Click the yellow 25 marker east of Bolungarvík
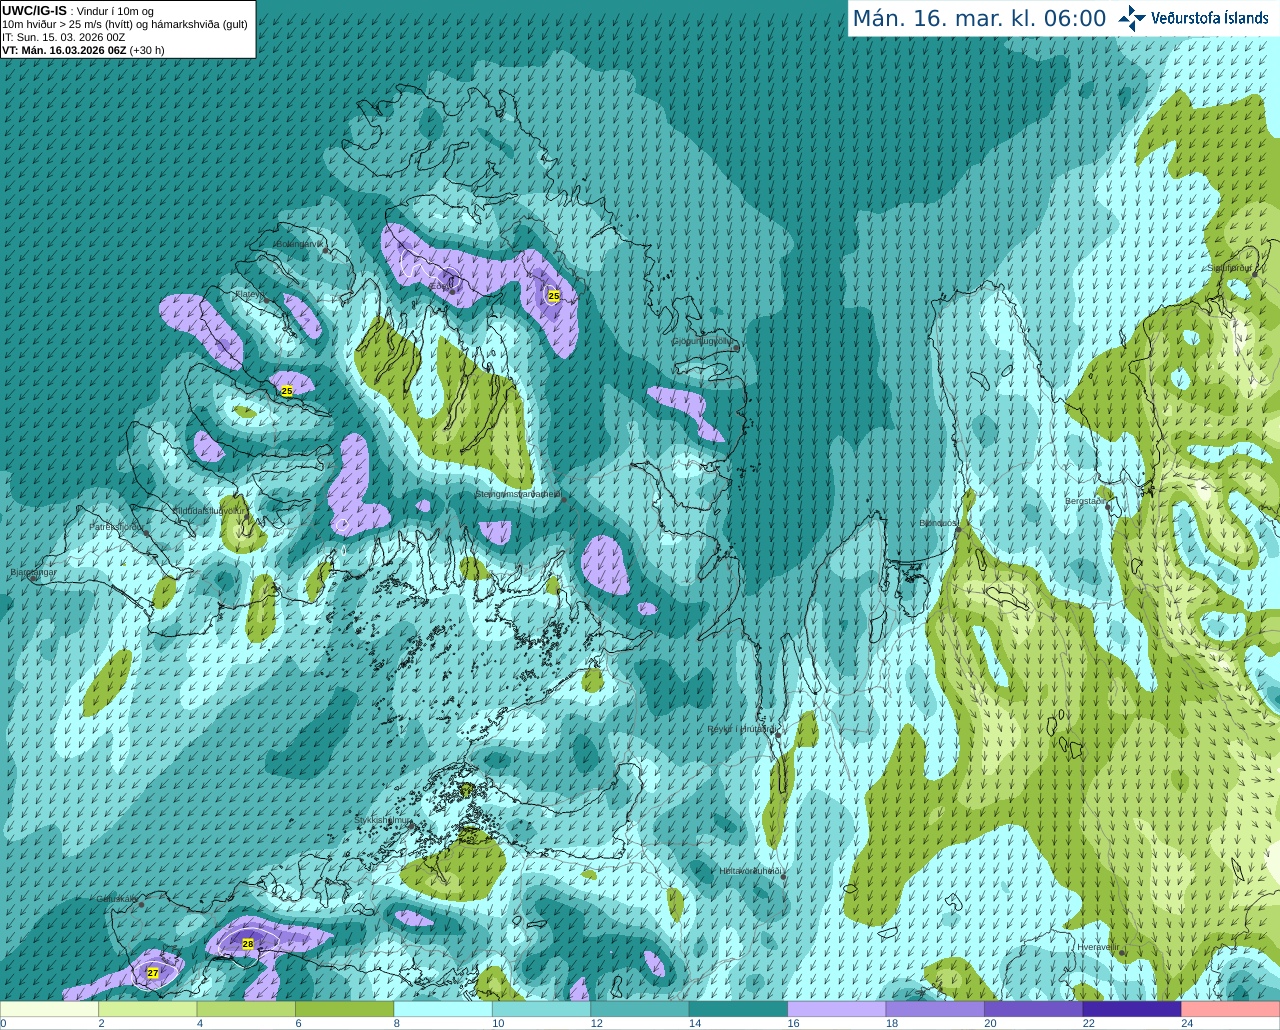This screenshot has height=1030, width=1280. coord(554,296)
